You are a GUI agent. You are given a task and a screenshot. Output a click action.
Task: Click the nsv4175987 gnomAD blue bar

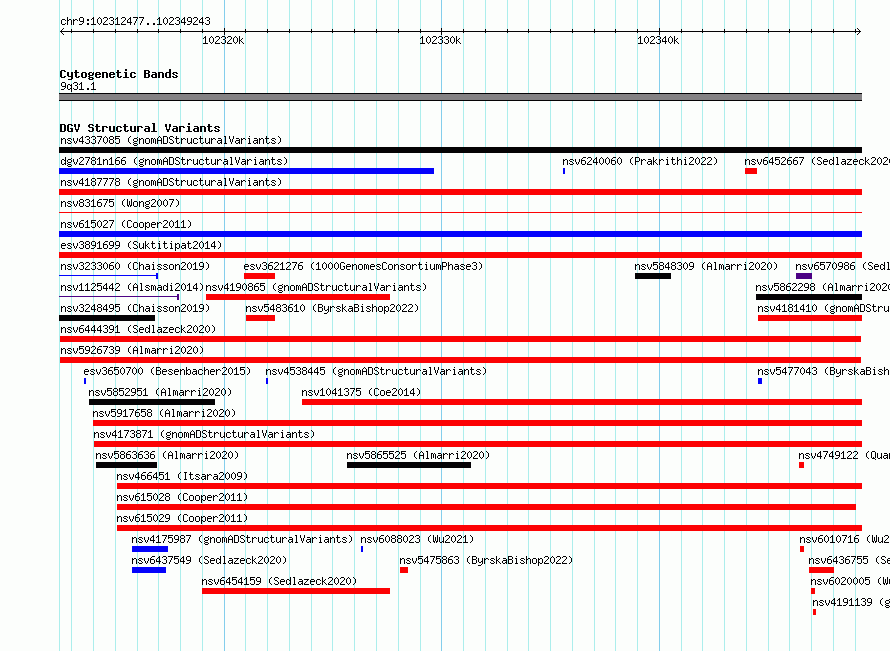150,549
